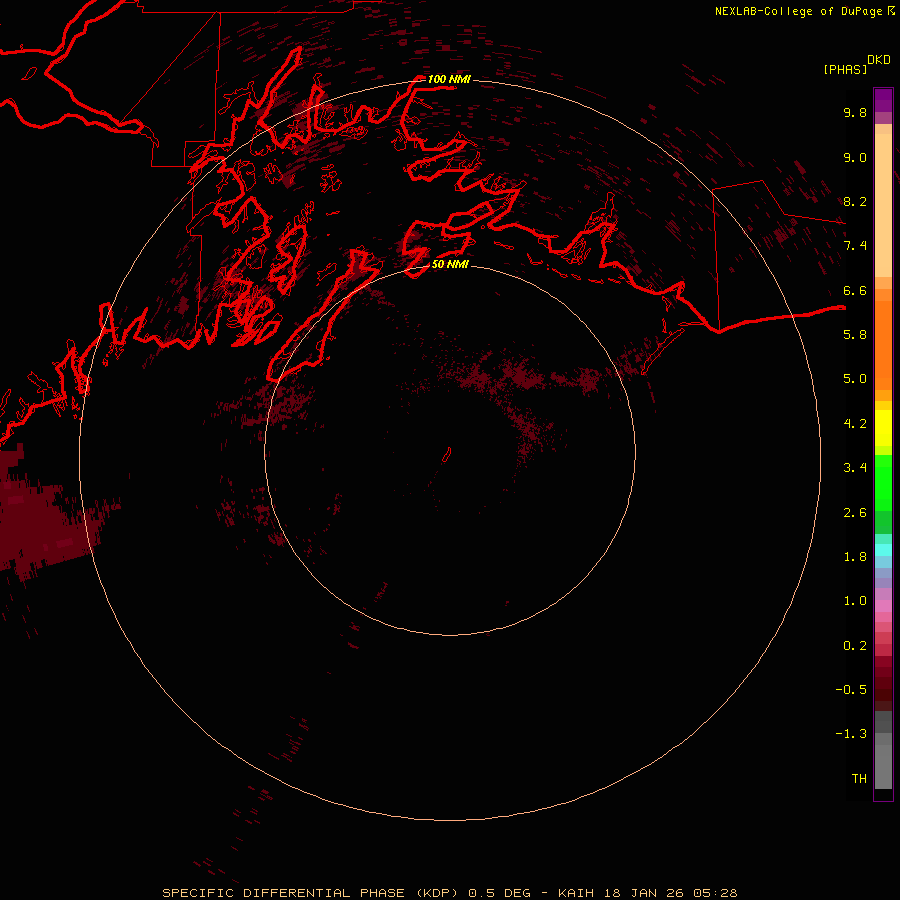This screenshot has height=900, width=900.
Task: Click the 9.0 scale value
Action: (x=855, y=157)
